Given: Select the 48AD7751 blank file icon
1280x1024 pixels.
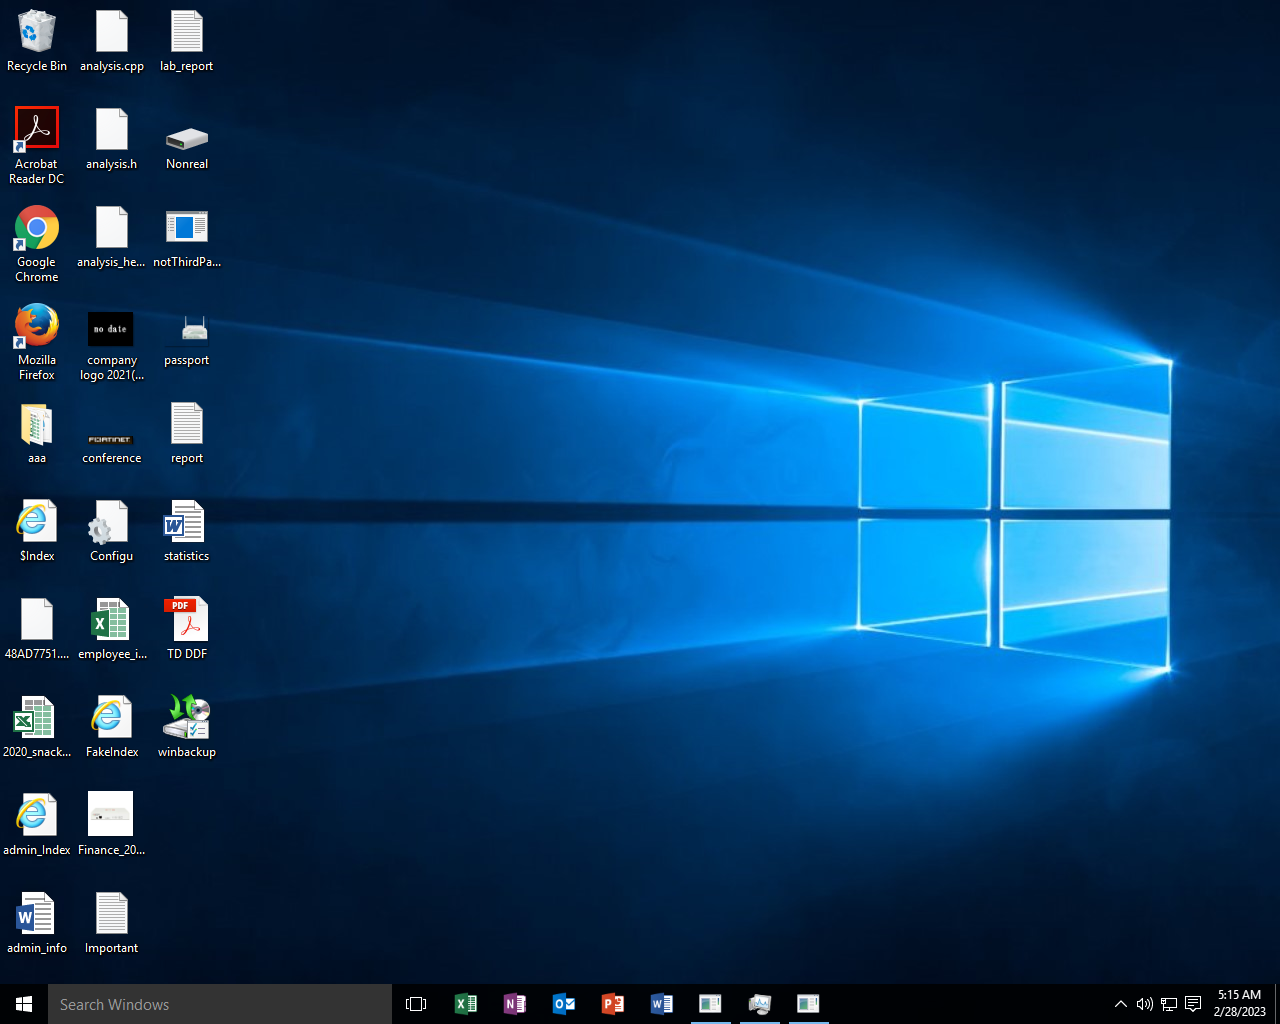Looking at the screenshot, I should 37,629.
